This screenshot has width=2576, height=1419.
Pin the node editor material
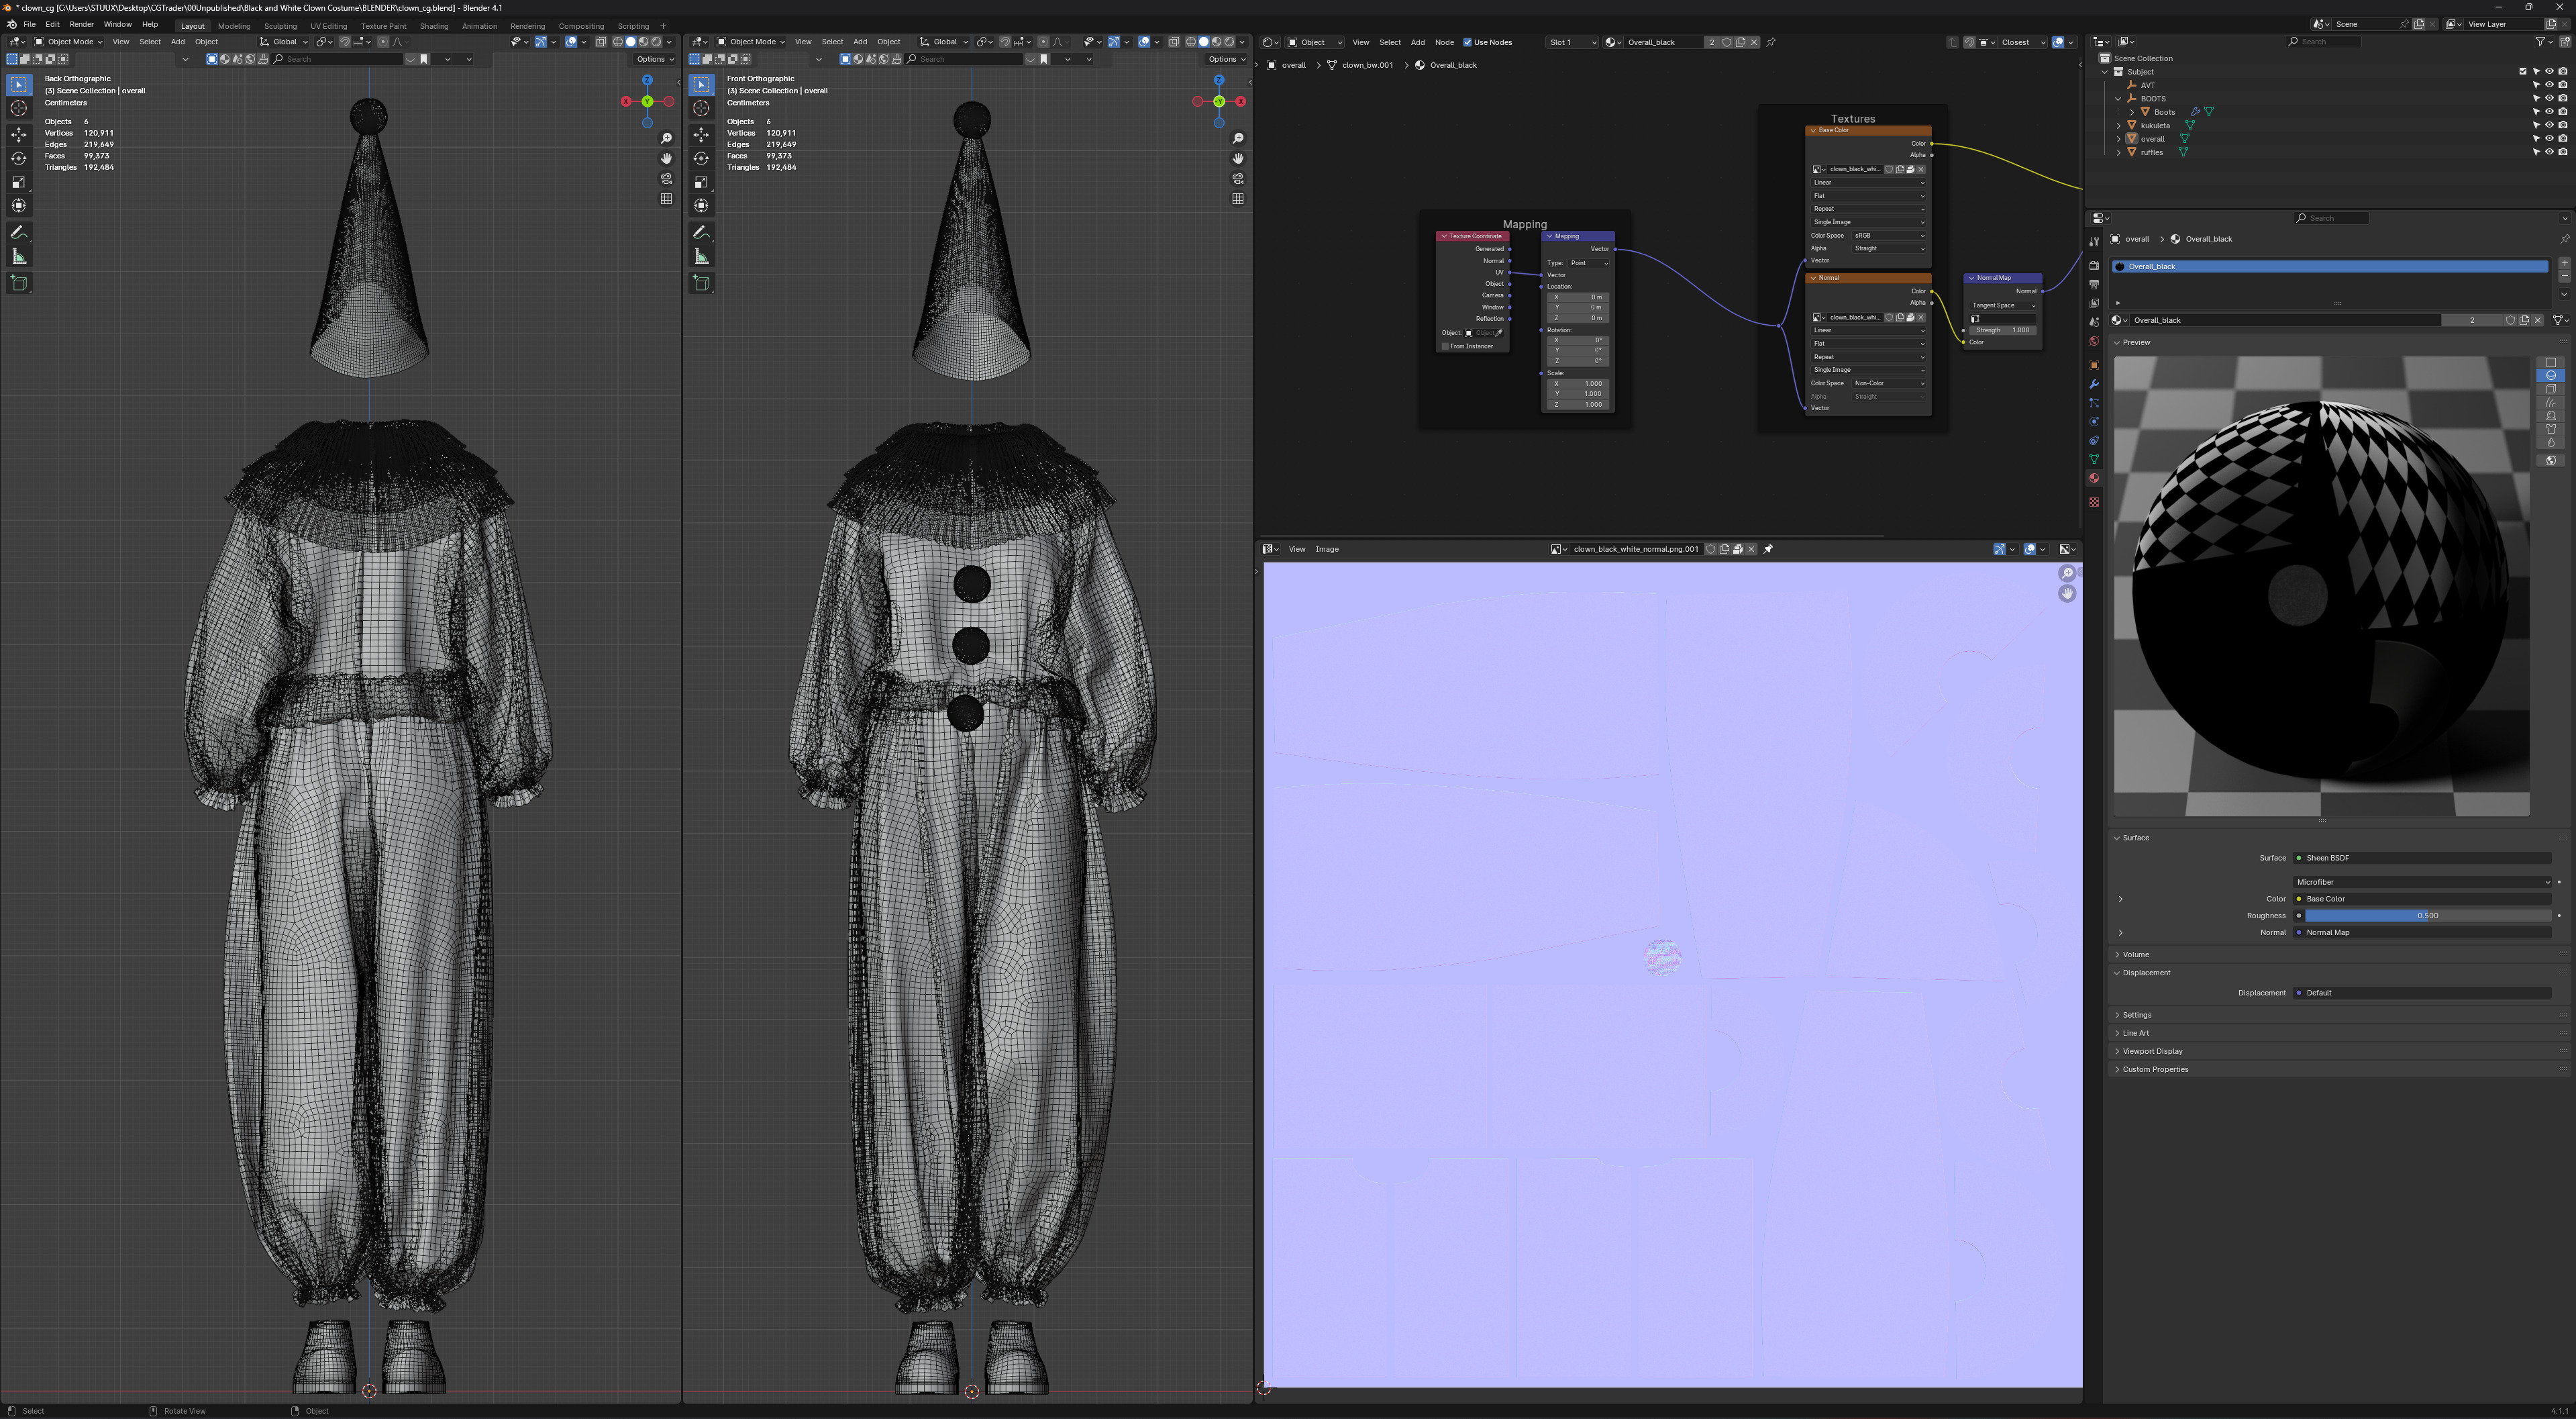coord(1771,42)
